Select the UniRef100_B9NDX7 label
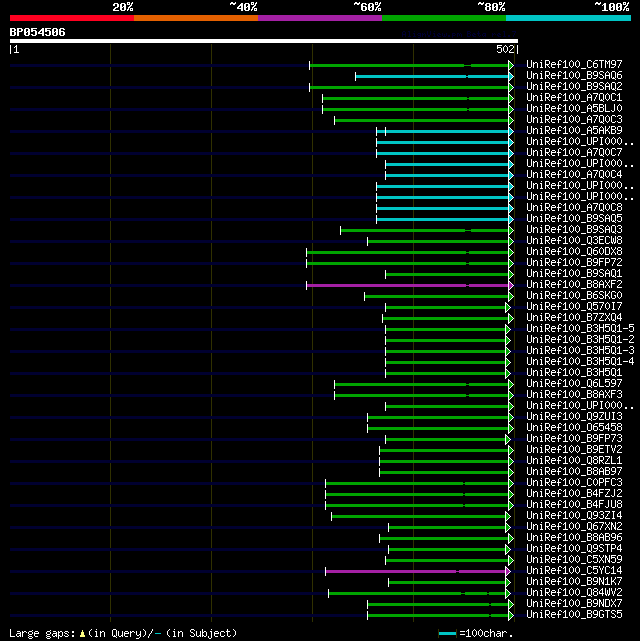Image resolution: width=640 pixels, height=641 pixels. pyautogui.click(x=574, y=604)
